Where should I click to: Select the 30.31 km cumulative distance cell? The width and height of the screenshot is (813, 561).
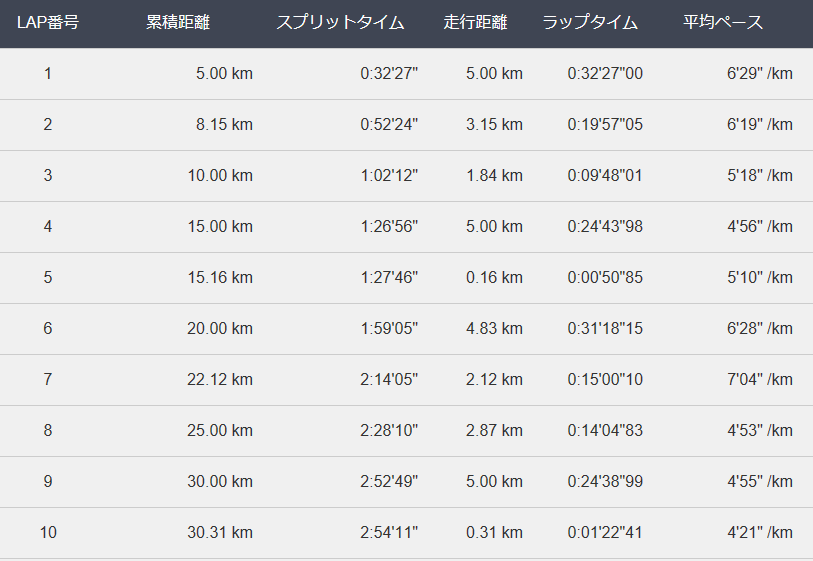tap(220, 532)
